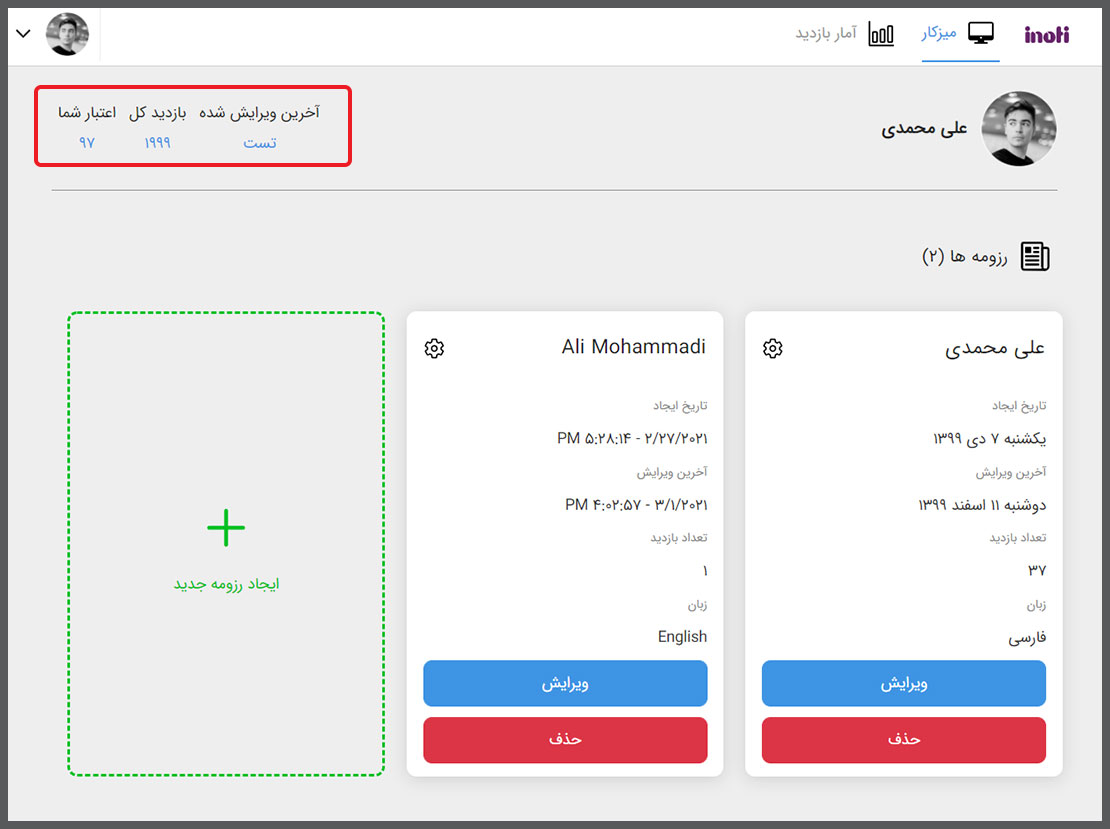The height and width of the screenshot is (829, 1110).
Task: Expand the user account dropdown chevron
Action: tap(24, 34)
